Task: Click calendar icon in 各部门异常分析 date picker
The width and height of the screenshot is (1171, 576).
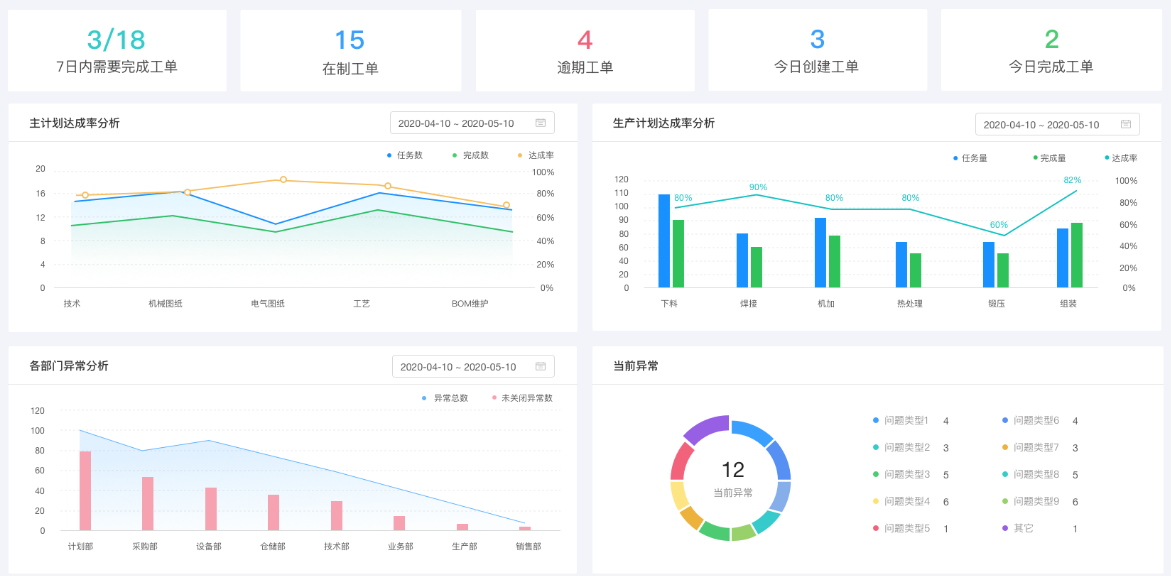Action: click(x=540, y=367)
